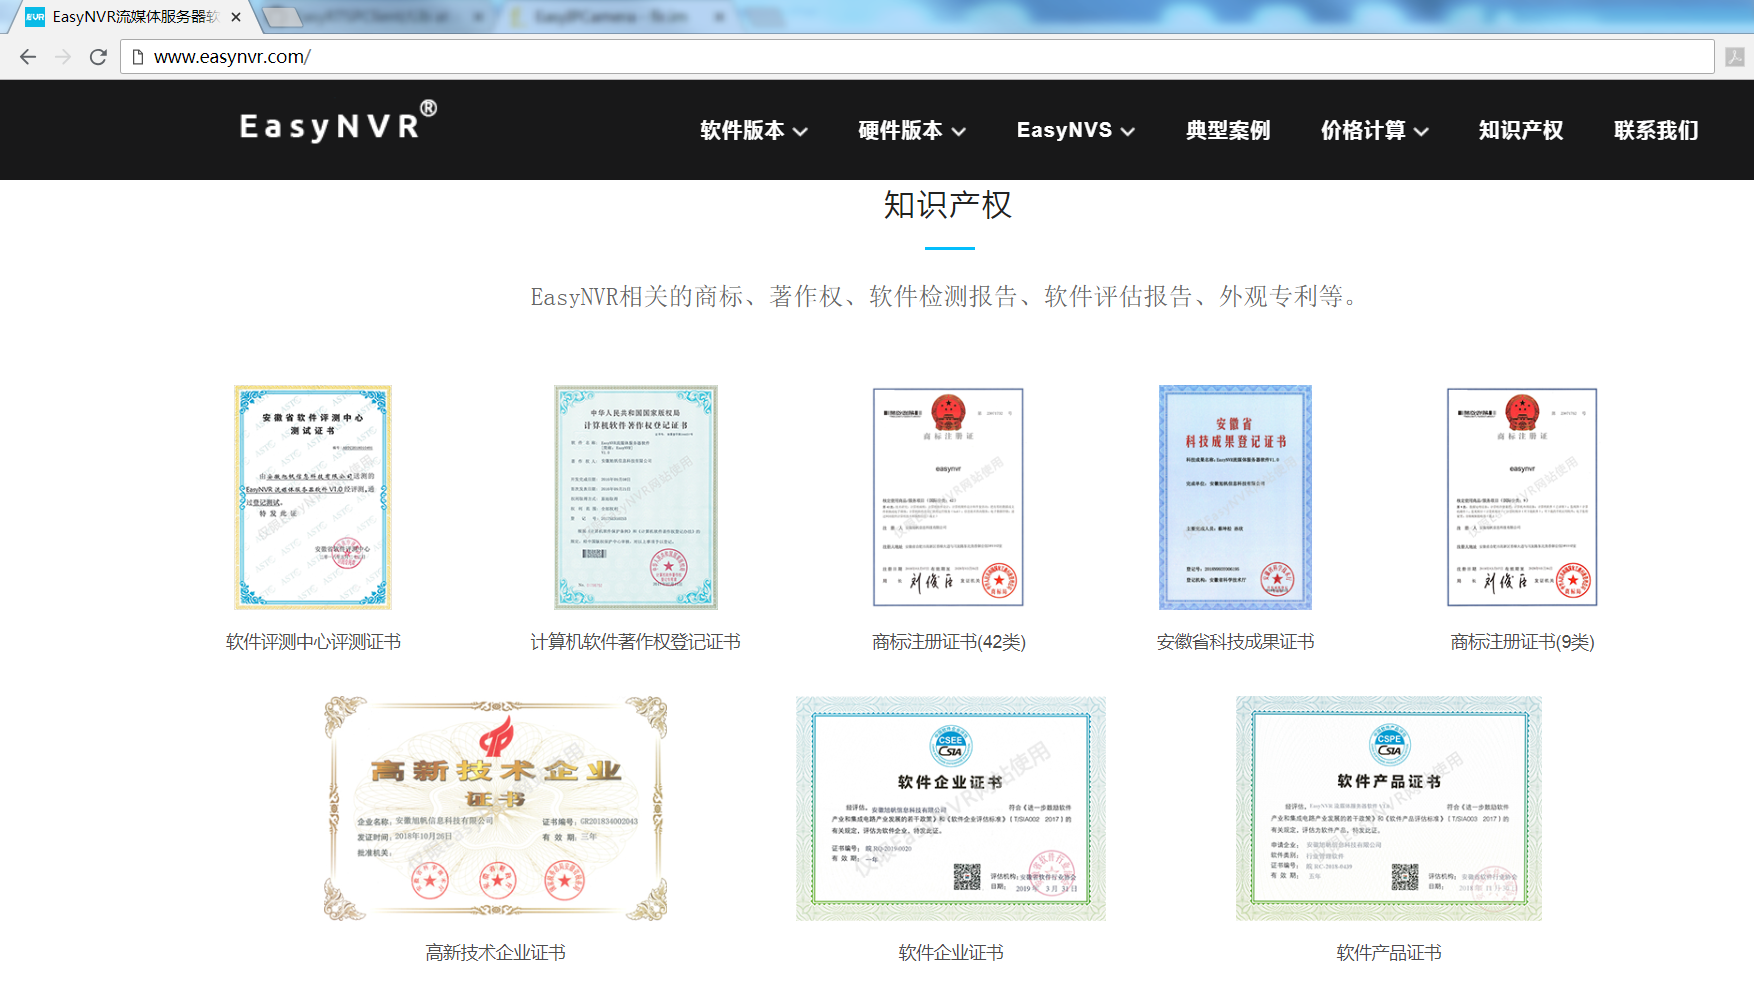
Task: View the 安徽省科技成果证书 blue certificate
Action: [1235, 497]
